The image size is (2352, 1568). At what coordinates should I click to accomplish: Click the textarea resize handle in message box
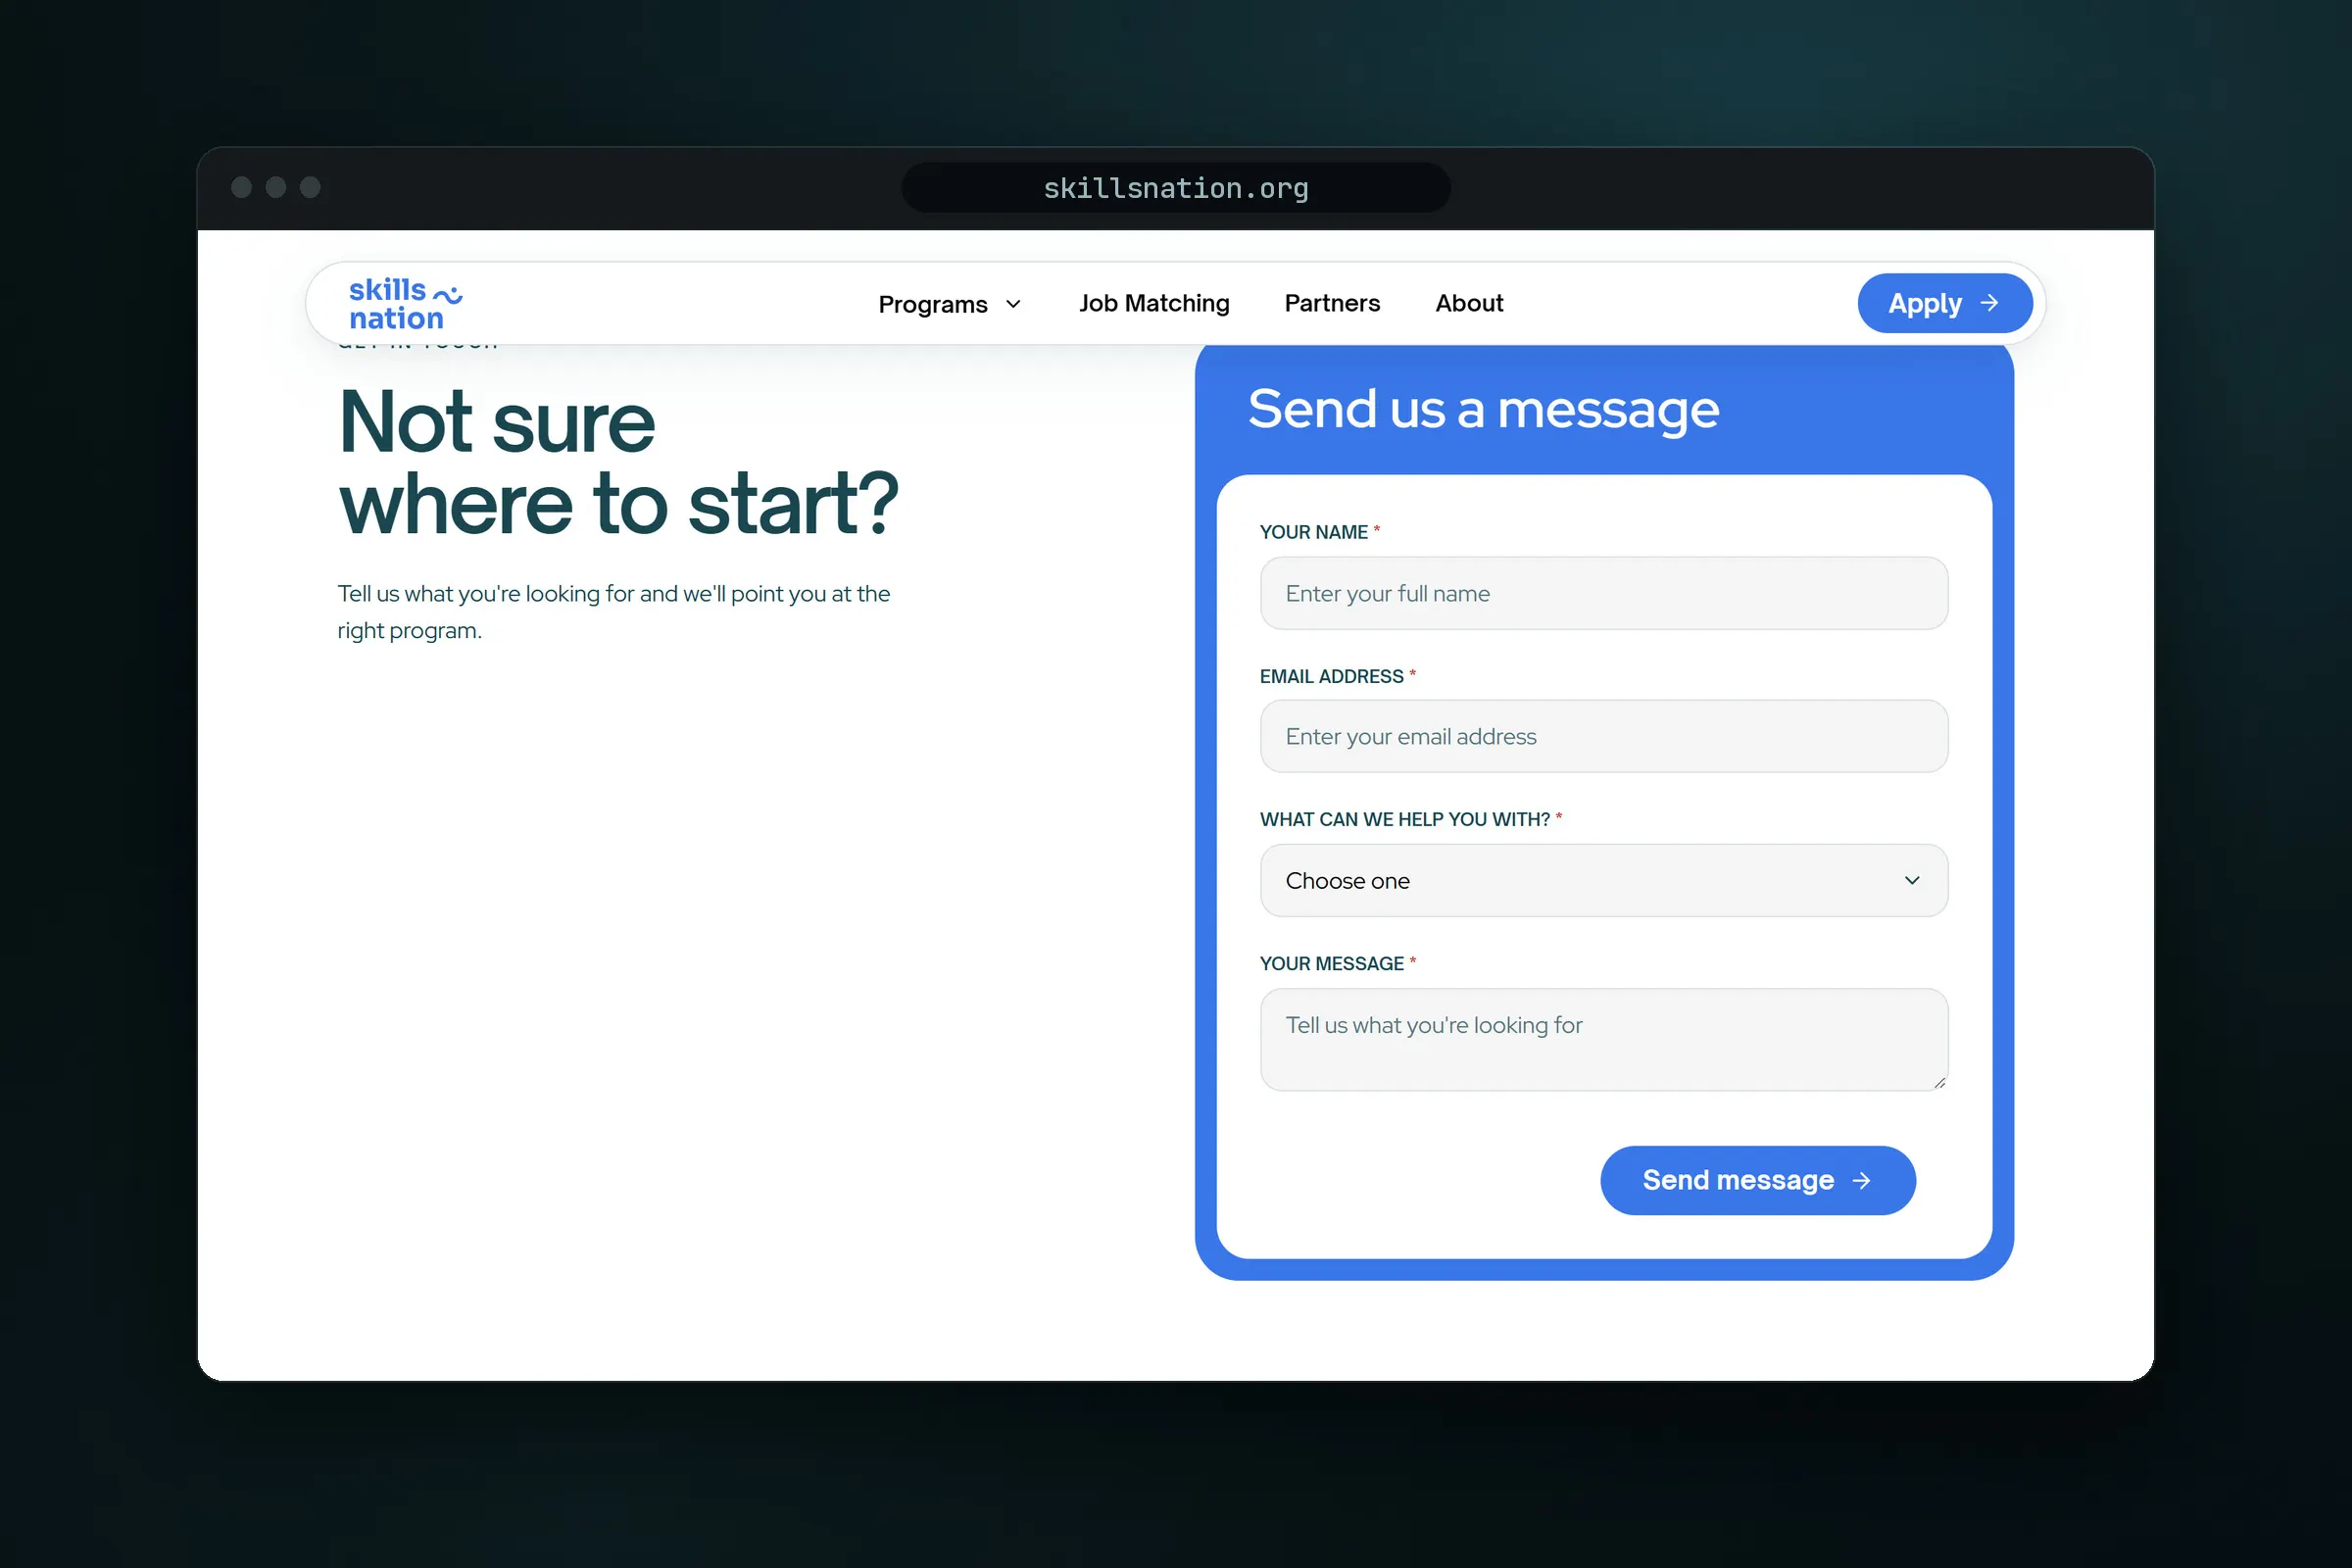(1939, 1082)
